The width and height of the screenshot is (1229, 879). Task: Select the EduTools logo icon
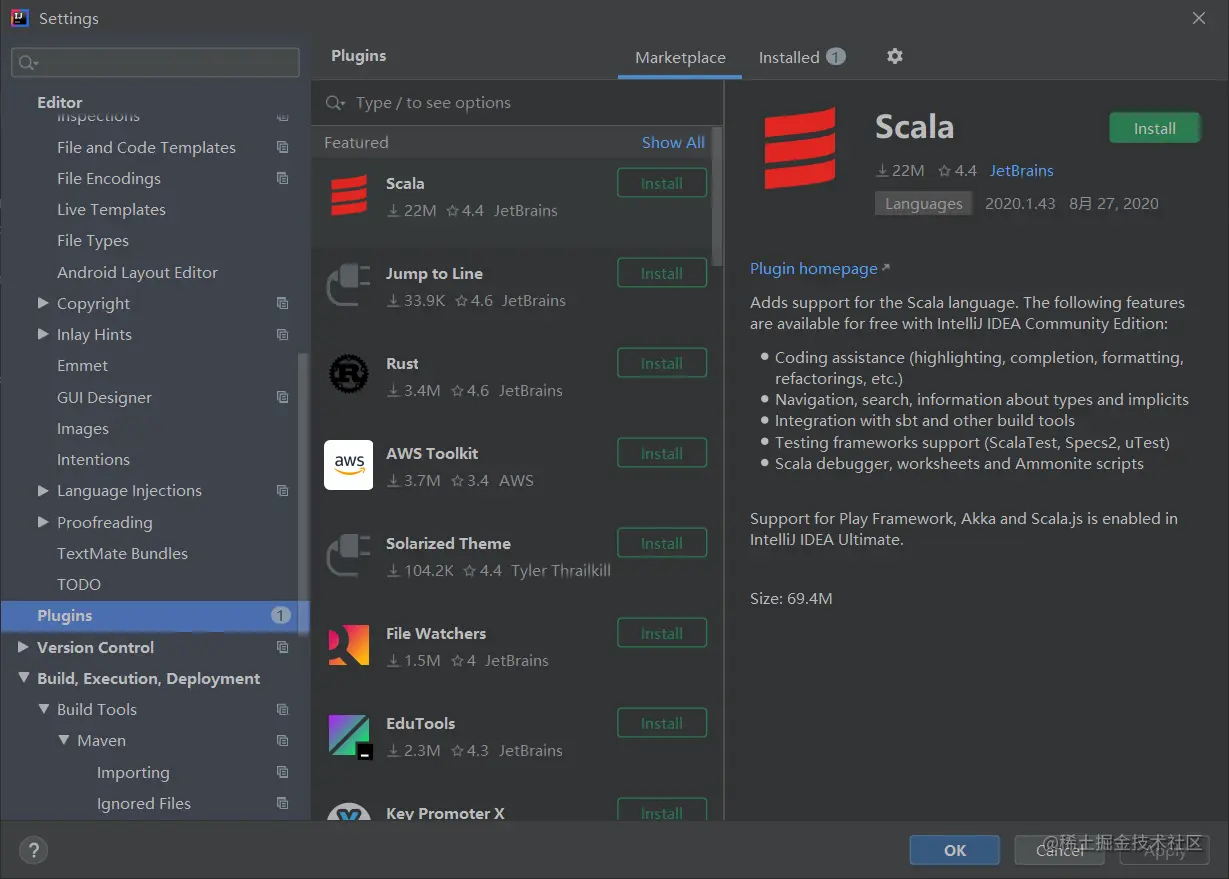tap(350, 736)
